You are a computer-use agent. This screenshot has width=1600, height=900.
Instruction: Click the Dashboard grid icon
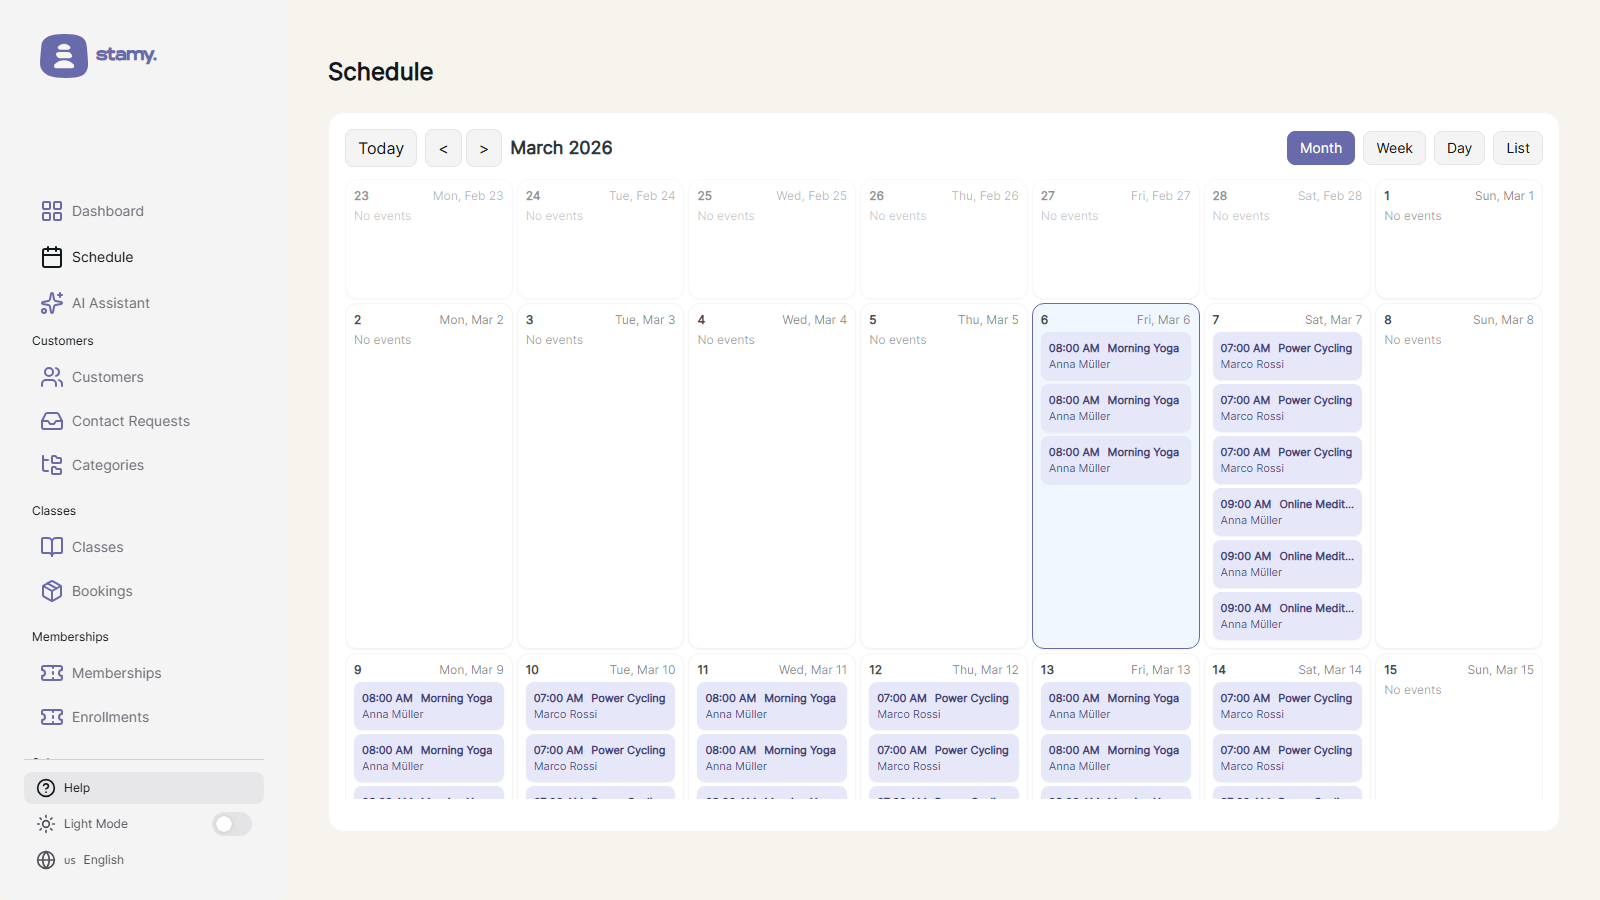(52, 211)
